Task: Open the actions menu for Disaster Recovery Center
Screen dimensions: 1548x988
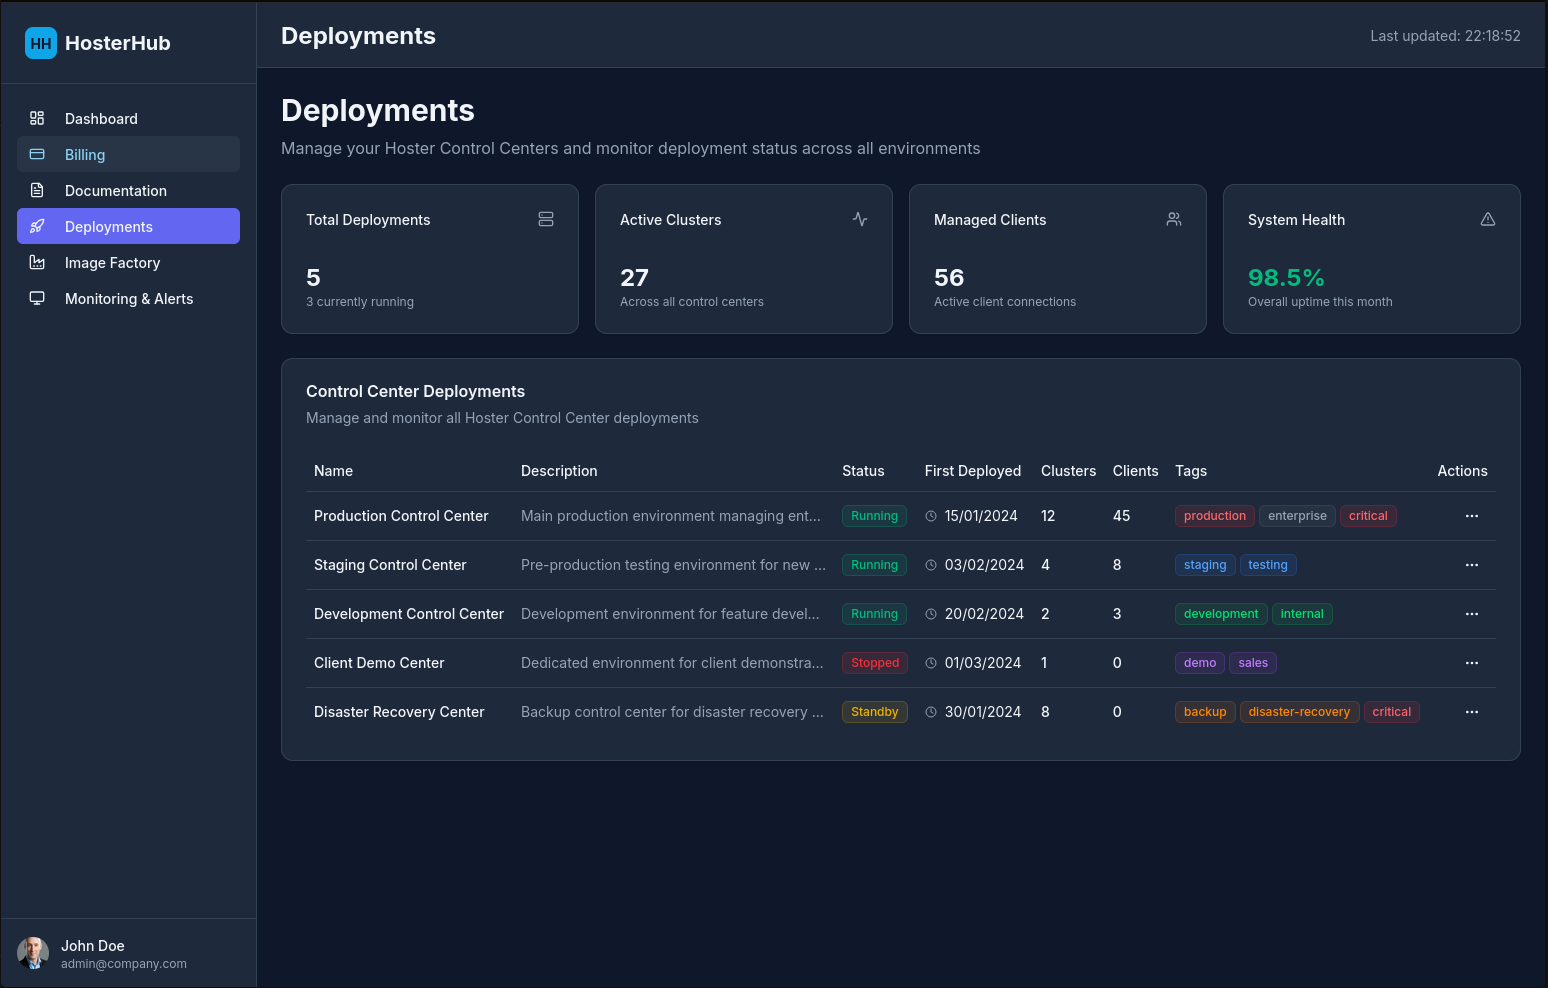Action: coord(1471,711)
